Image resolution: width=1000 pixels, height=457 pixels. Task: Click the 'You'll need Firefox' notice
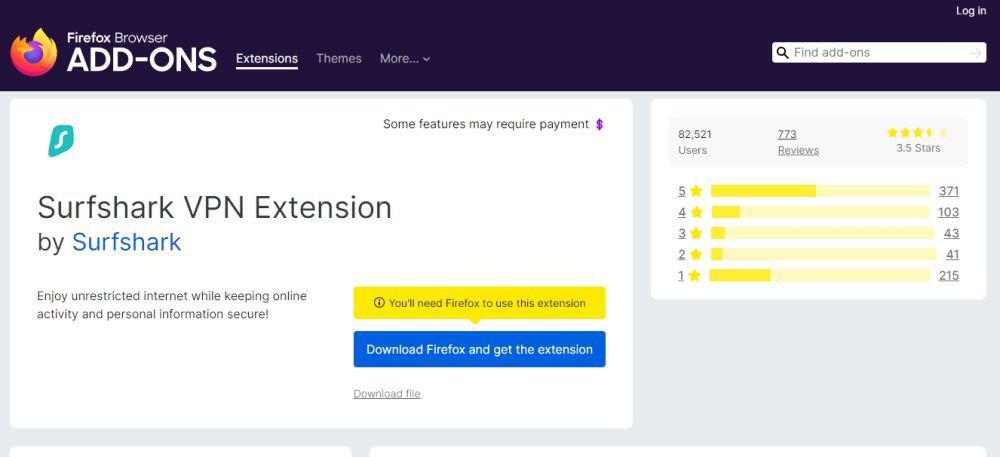(480, 303)
